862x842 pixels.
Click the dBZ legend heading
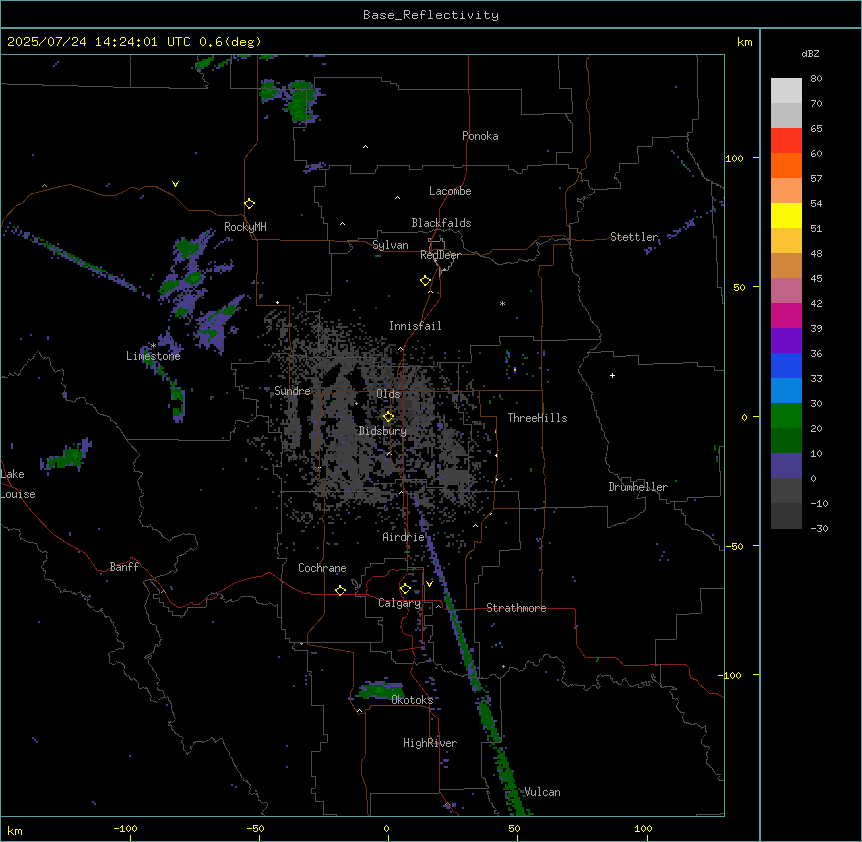[x=810, y=53]
